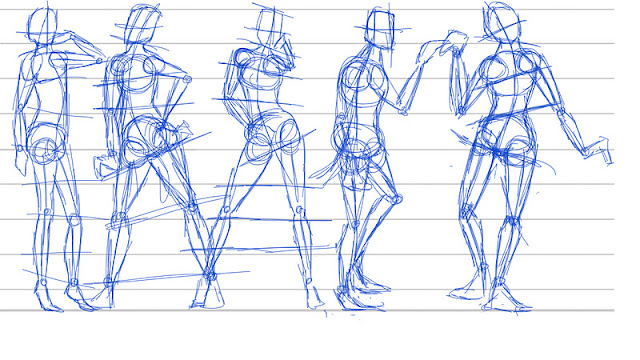
Task: Click the crossed ankles between second and third figures
Action: [210, 276]
